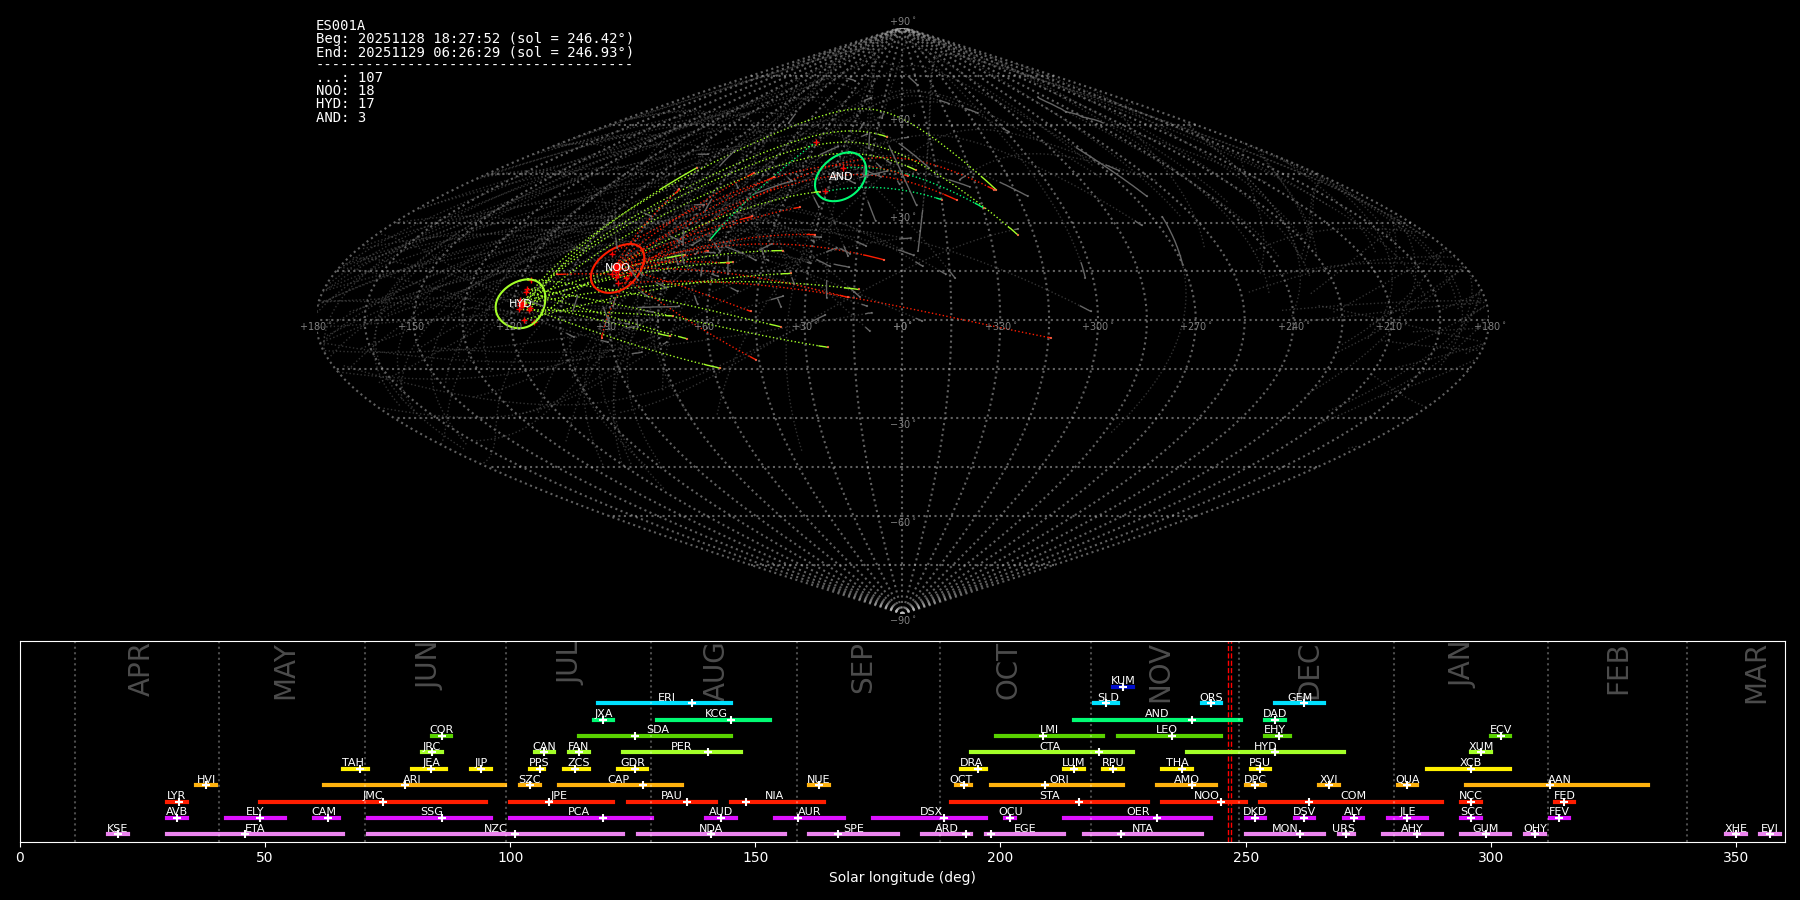Click the LYR shower label in the timeline
This screenshot has height=900, width=1800.
coord(176,796)
